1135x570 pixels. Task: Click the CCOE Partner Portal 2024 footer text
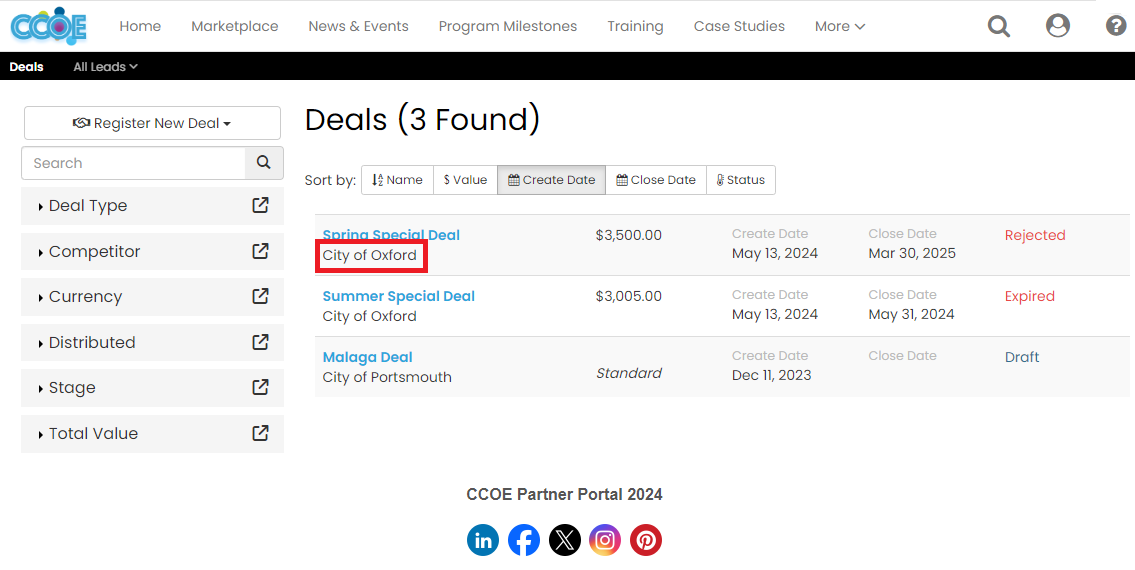point(564,494)
